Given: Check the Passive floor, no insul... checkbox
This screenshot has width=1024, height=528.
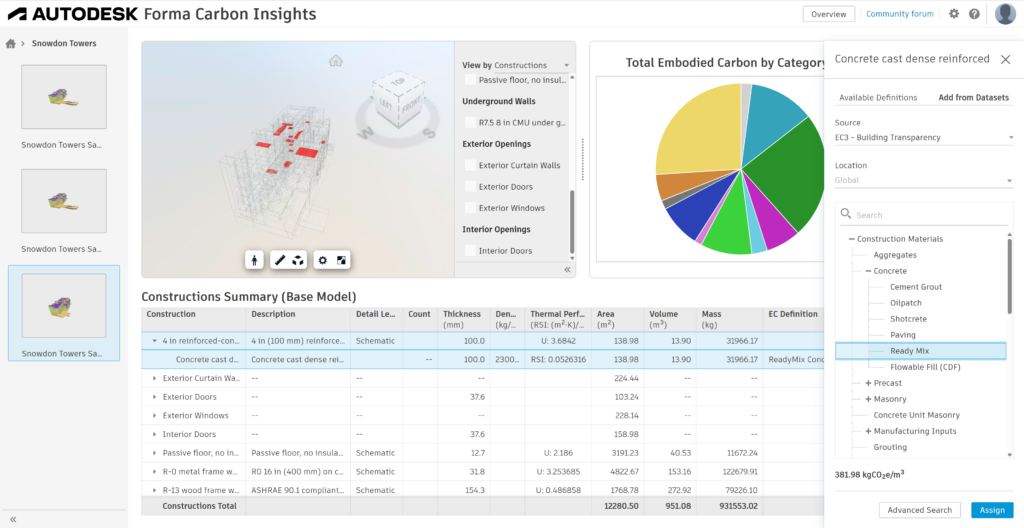Looking at the screenshot, I should click(x=470, y=80).
